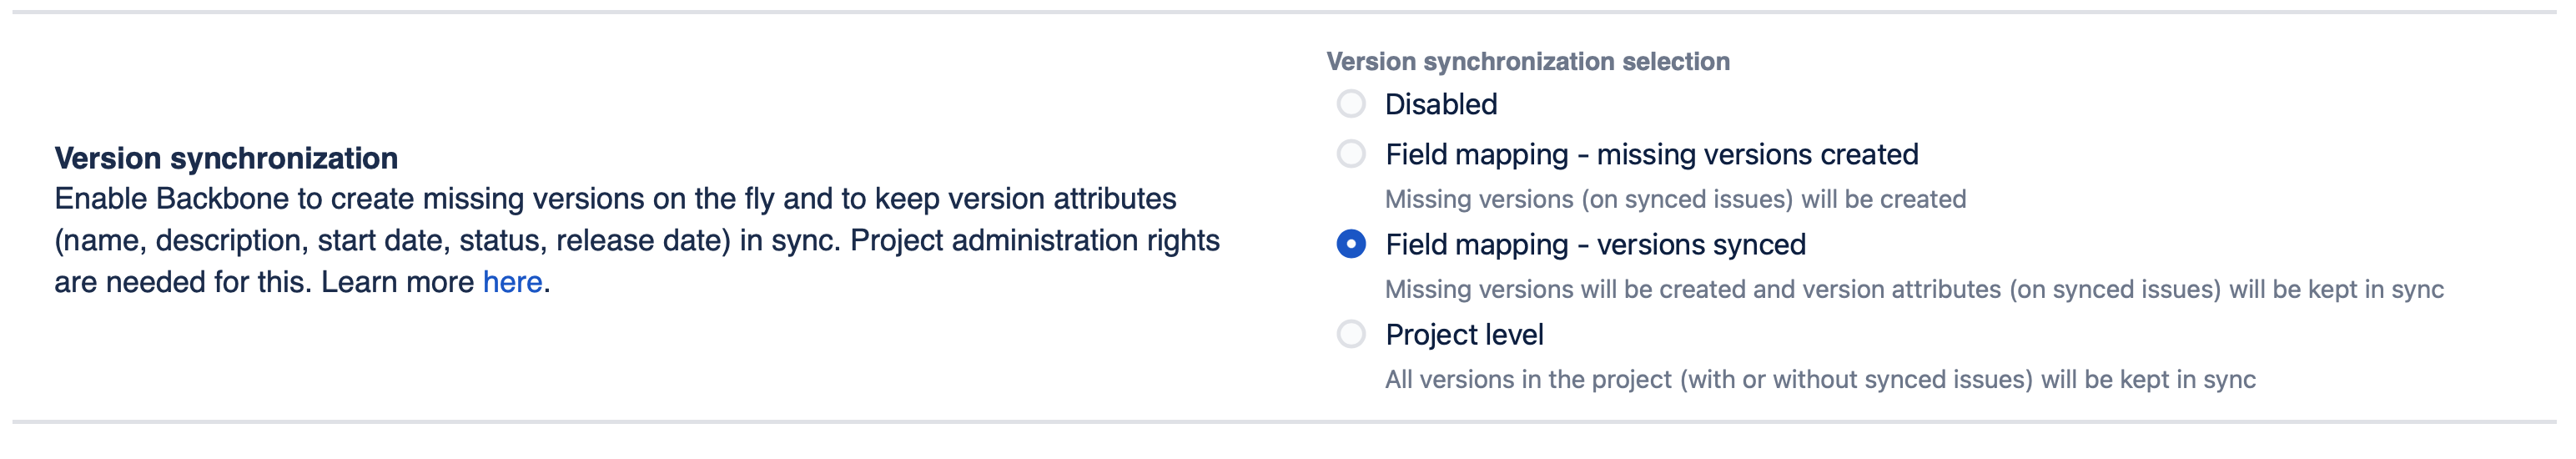
Task: Enable the Project level radio circle
Action: click(x=1350, y=334)
